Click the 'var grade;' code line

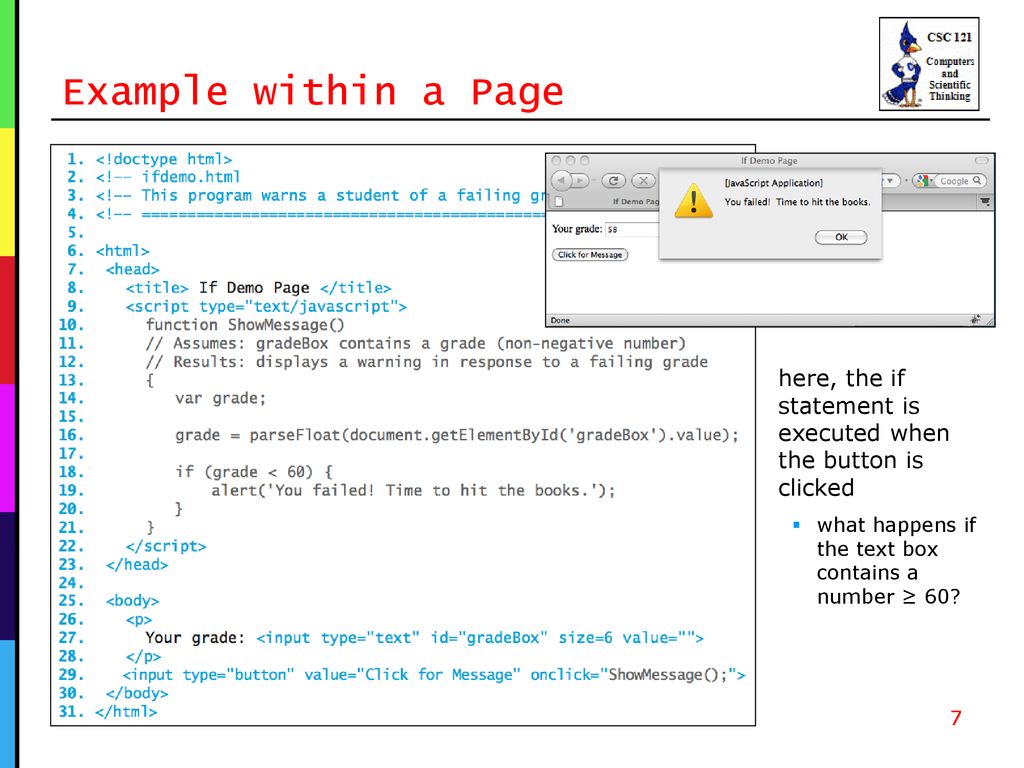(221, 398)
